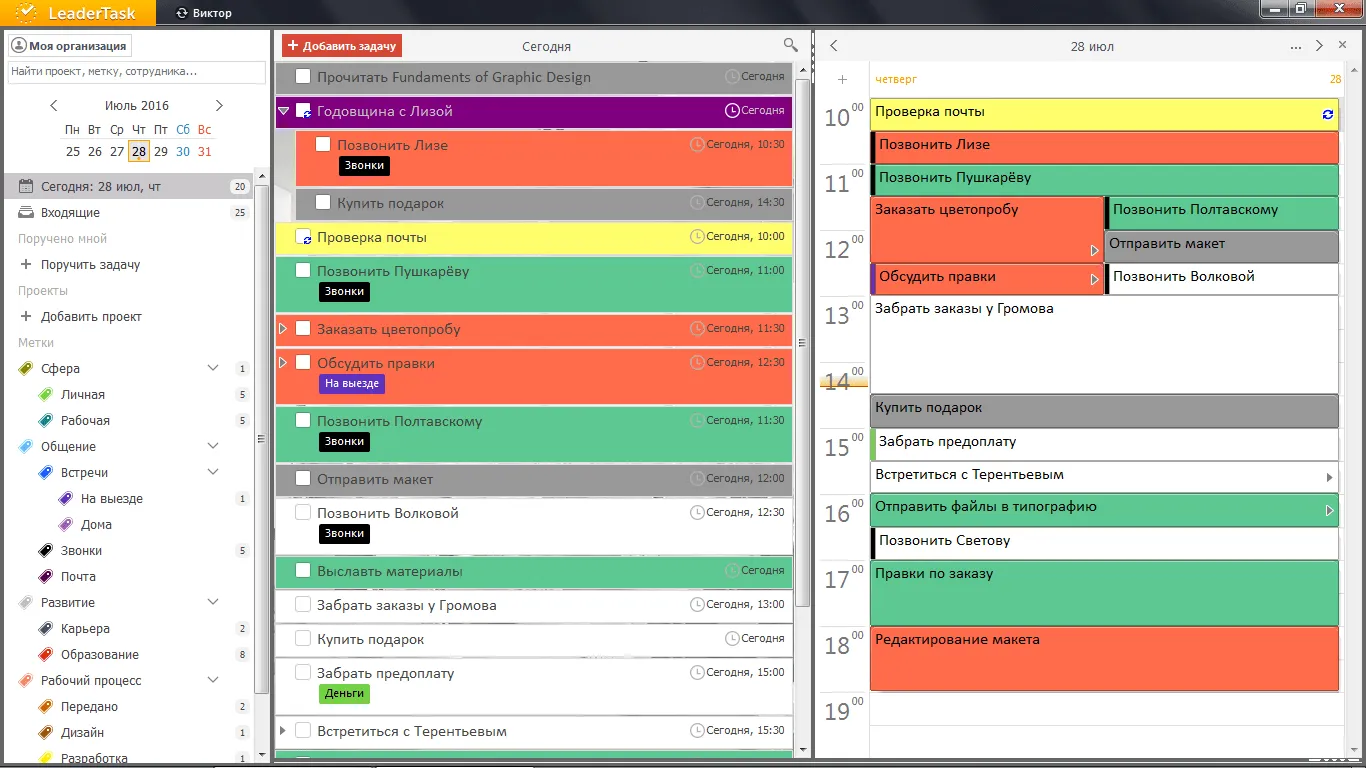Check off the Позвонить Лизе task
This screenshot has width=1366, height=768.
tap(323, 145)
